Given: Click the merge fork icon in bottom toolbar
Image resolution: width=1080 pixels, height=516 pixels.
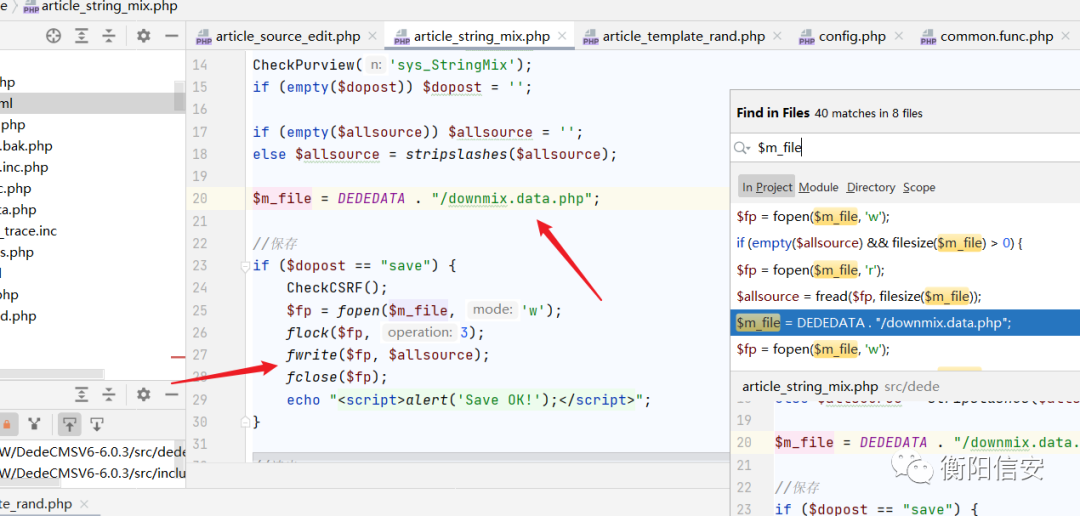Looking at the screenshot, I should 34,424.
